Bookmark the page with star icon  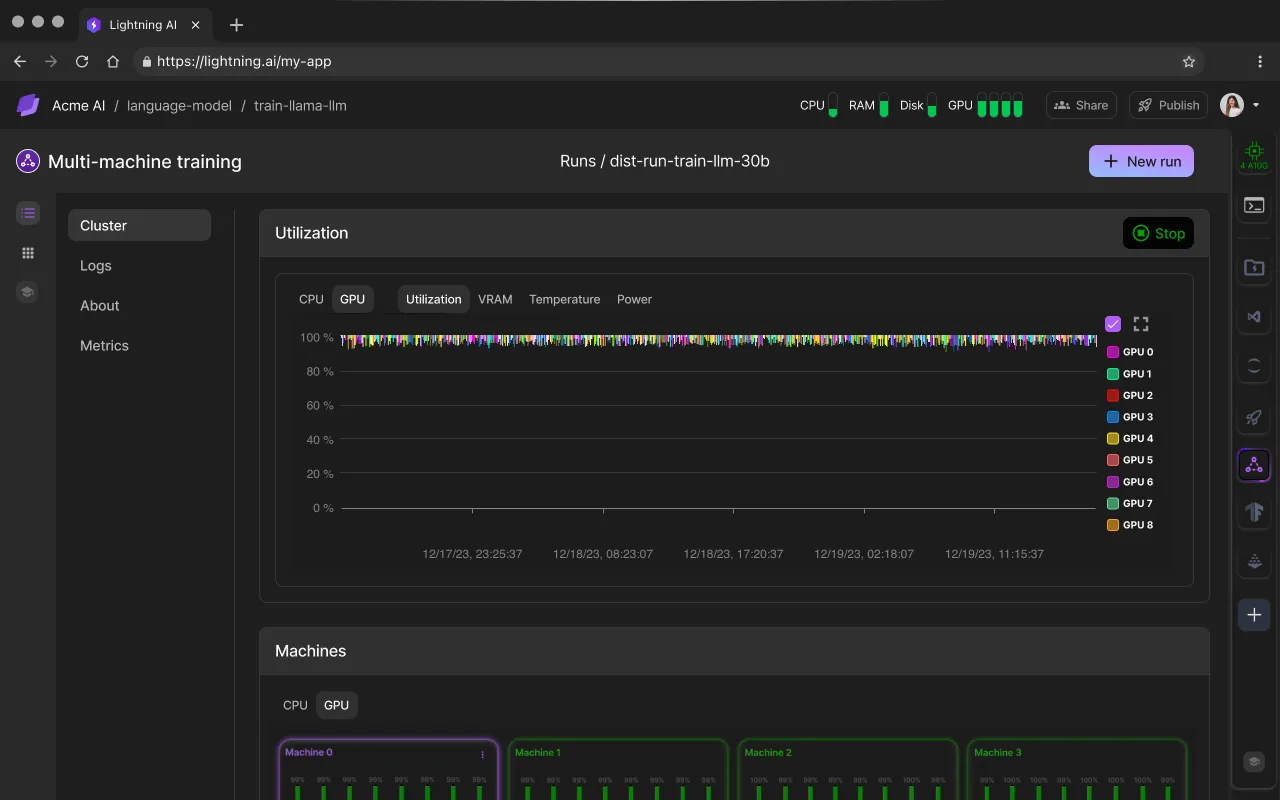pyautogui.click(x=1189, y=61)
